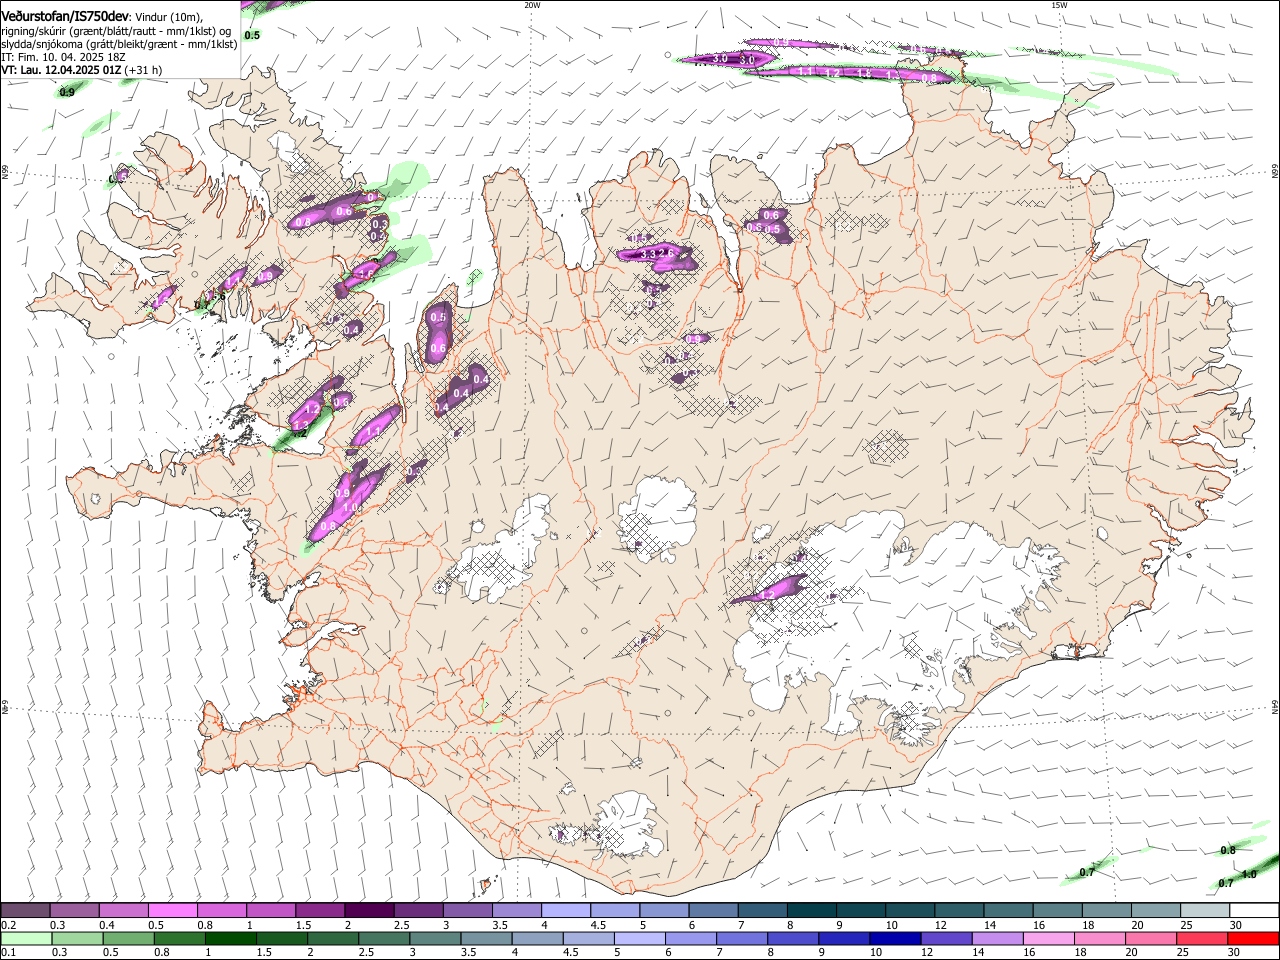Pick the light pink rain swatch starting at 16

[1048, 938]
